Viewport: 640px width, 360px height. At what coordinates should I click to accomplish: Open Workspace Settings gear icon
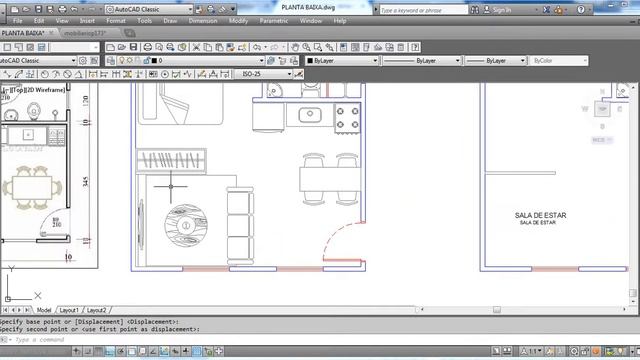[83, 61]
